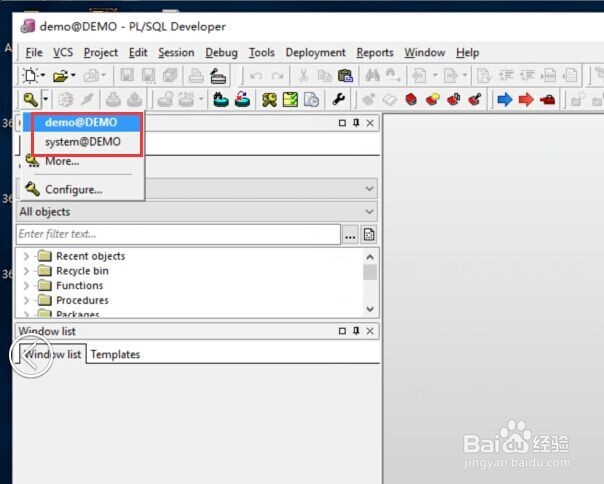Click the Enter filter text field
The image size is (604, 484).
pos(178,234)
